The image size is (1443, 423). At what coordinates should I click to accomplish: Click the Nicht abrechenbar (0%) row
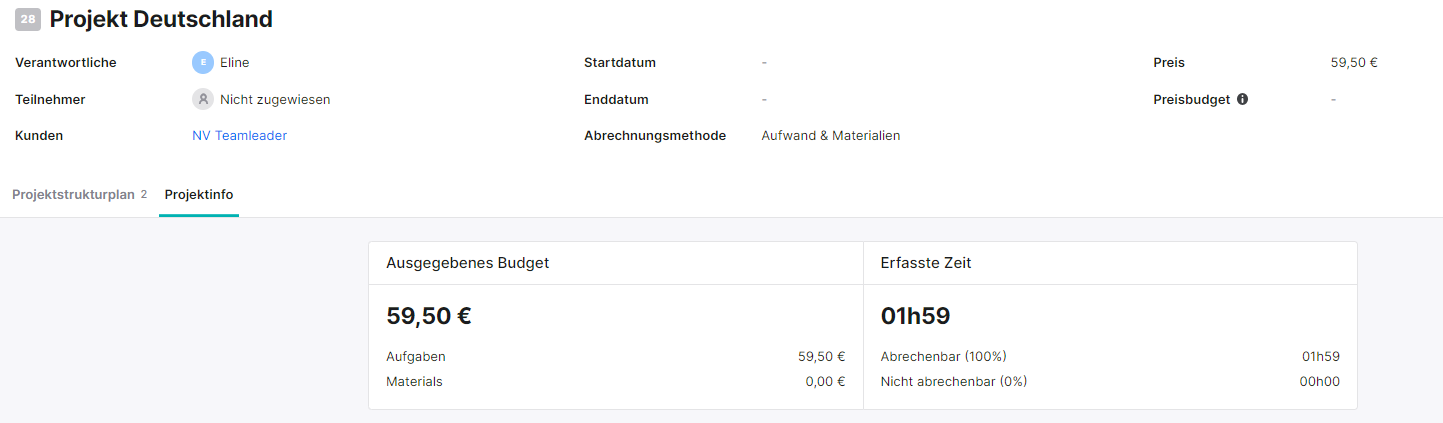[x=1110, y=381]
